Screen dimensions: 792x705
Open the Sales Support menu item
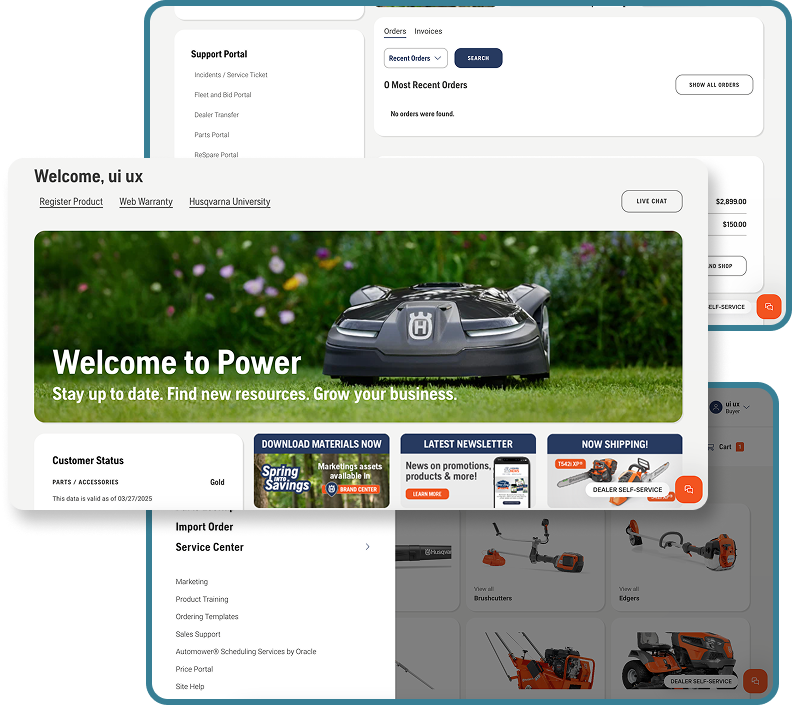pos(198,634)
